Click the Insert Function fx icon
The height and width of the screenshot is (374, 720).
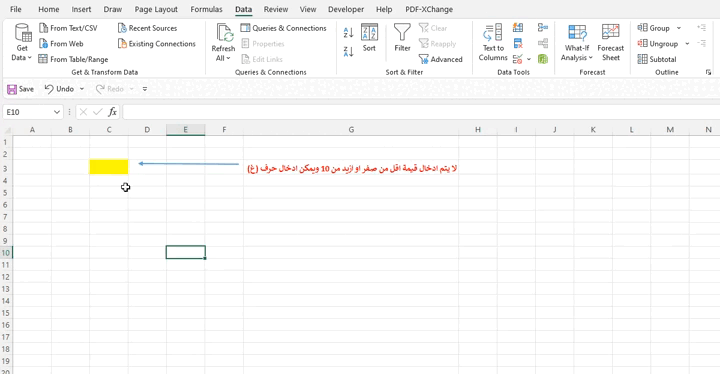(x=112, y=112)
